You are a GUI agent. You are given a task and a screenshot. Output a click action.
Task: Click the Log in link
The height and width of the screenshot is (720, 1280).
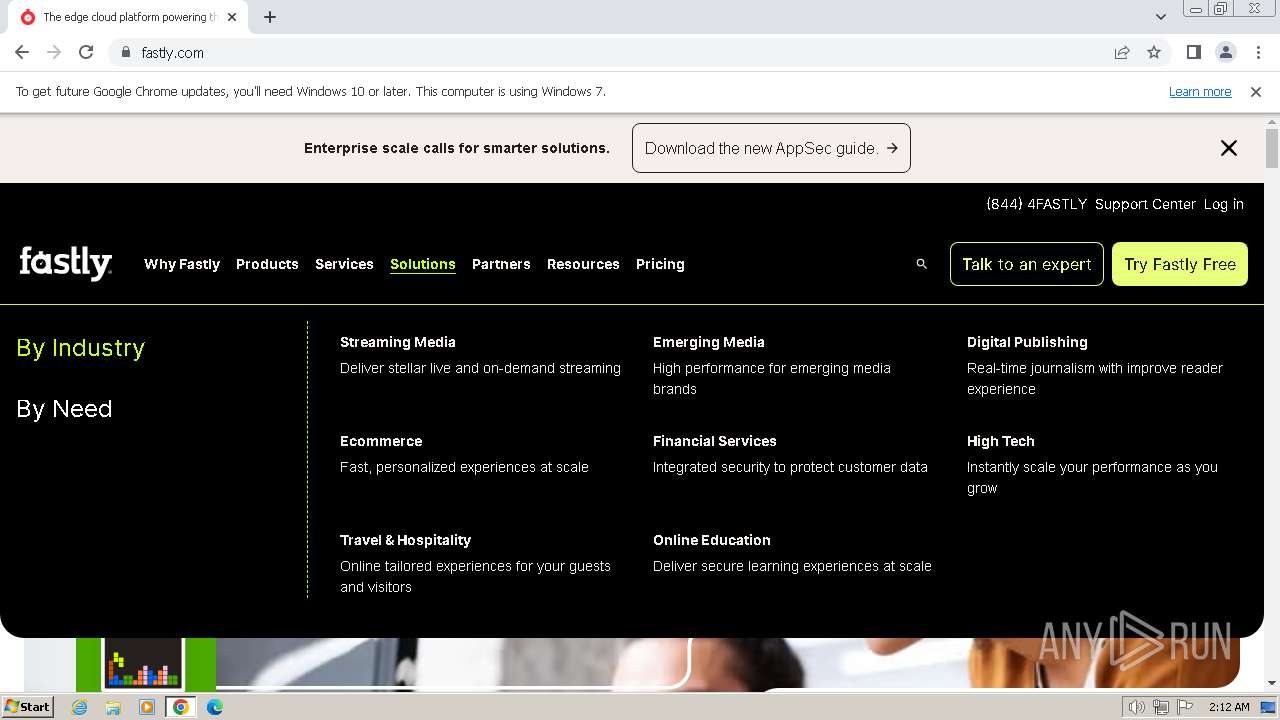point(1224,204)
